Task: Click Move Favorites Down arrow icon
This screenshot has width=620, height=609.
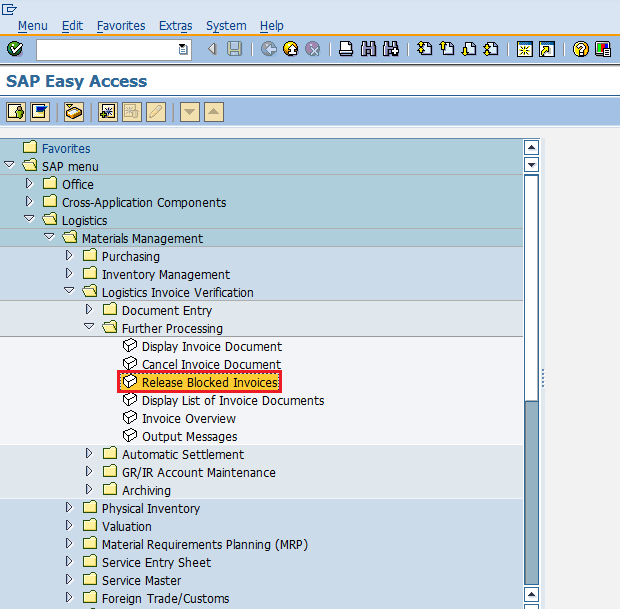Action: point(190,112)
